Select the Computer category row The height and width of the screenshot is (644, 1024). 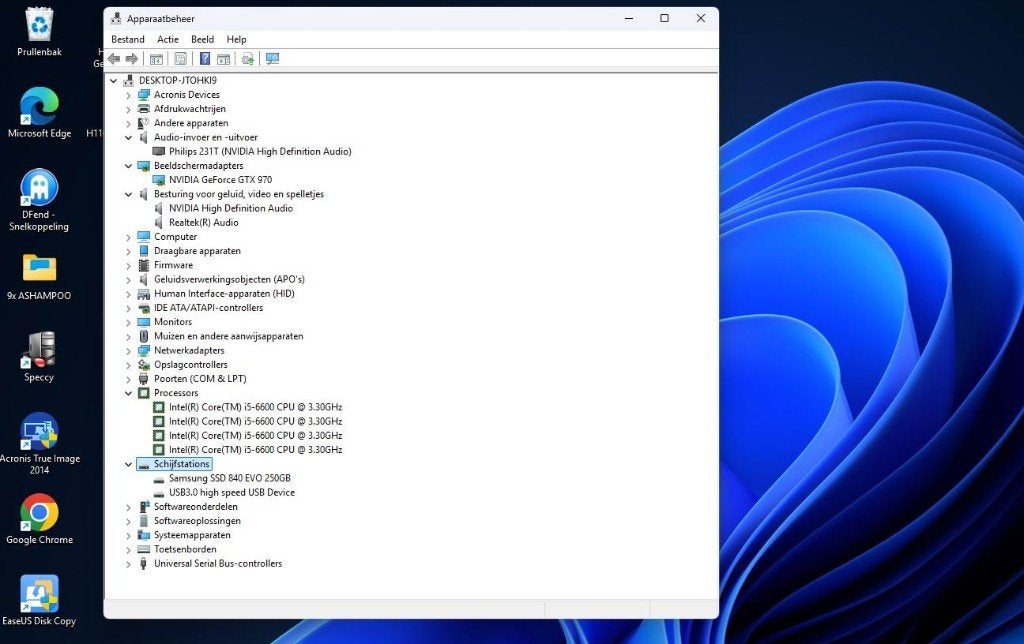tap(175, 237)
